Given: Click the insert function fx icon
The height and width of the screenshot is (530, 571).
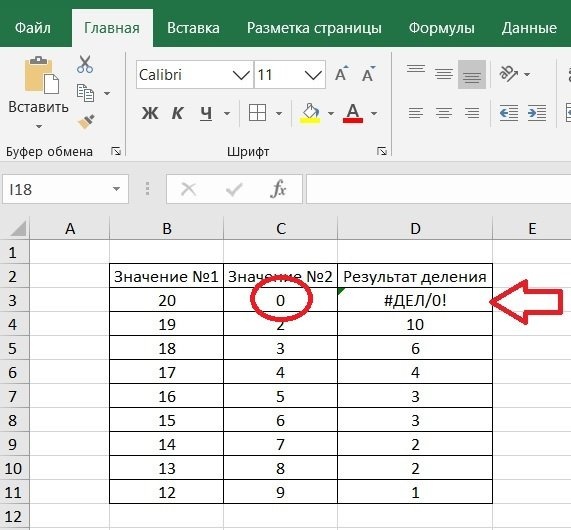Looking at the screenshot, I should tap(278, 189).
